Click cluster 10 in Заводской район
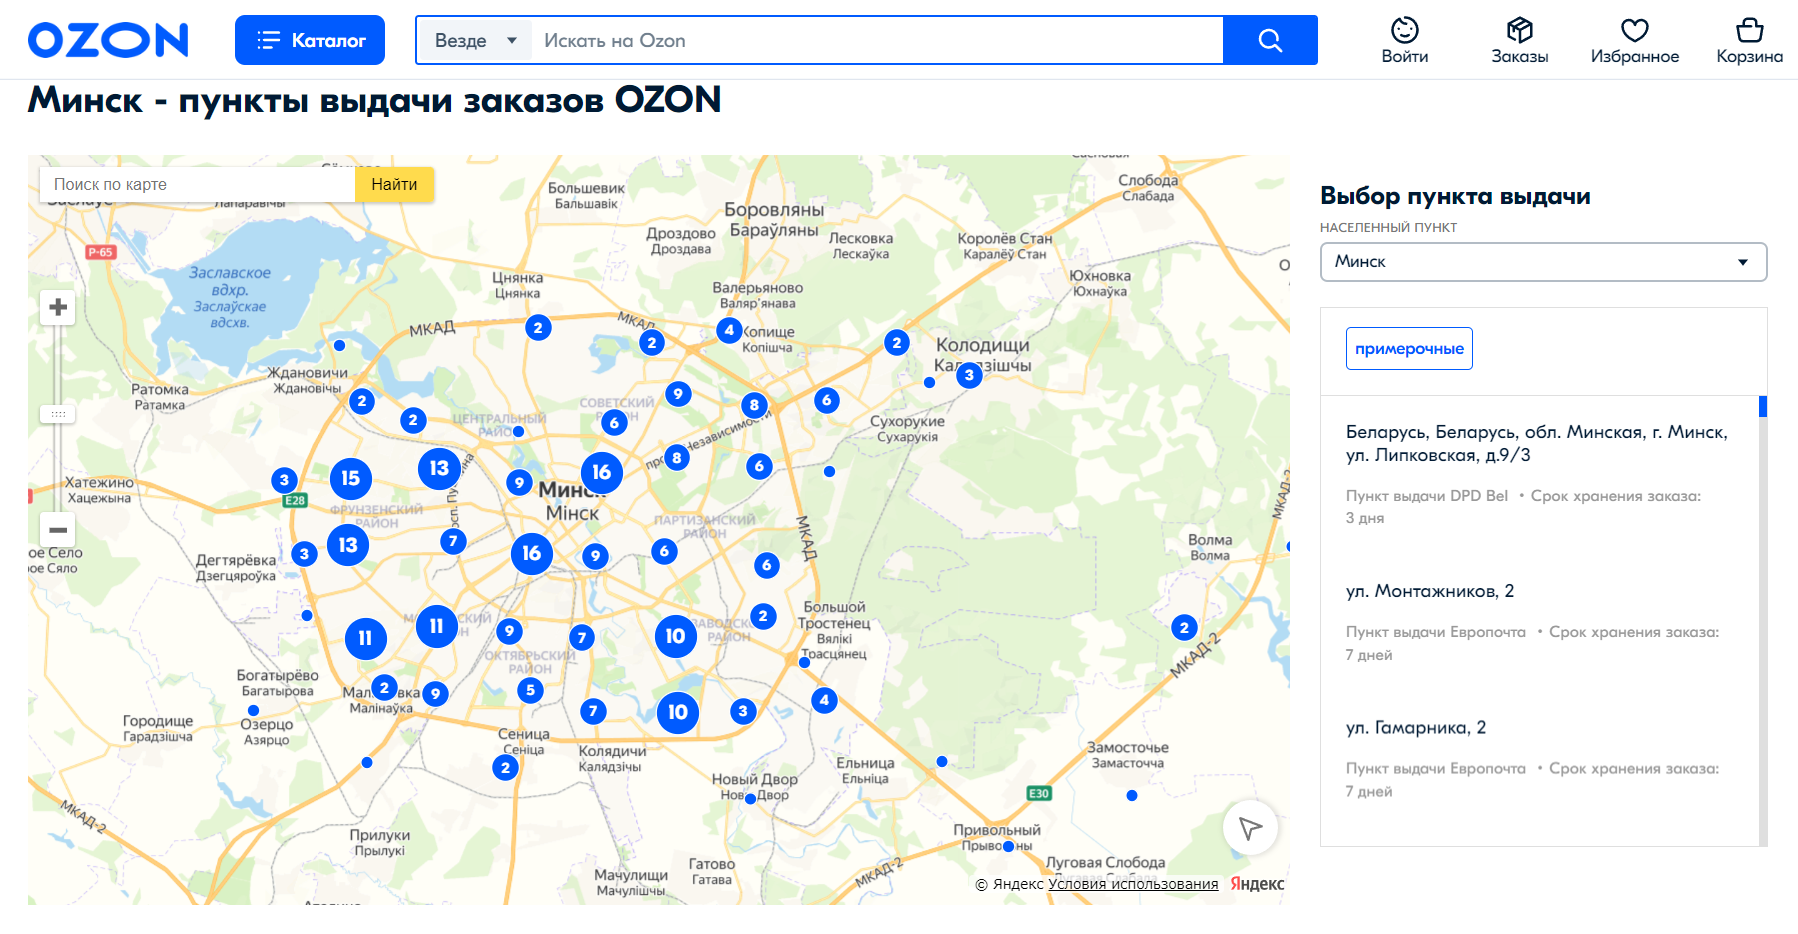1798x934 pixels. (676, 636)
